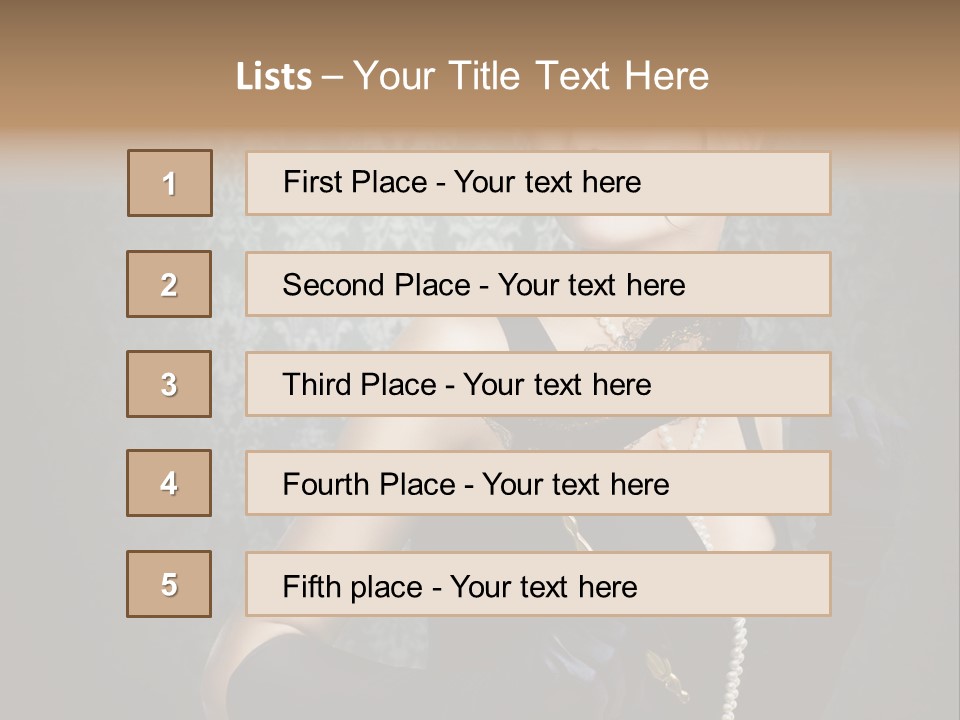Click the number 3 box

(x=169, y=384)
